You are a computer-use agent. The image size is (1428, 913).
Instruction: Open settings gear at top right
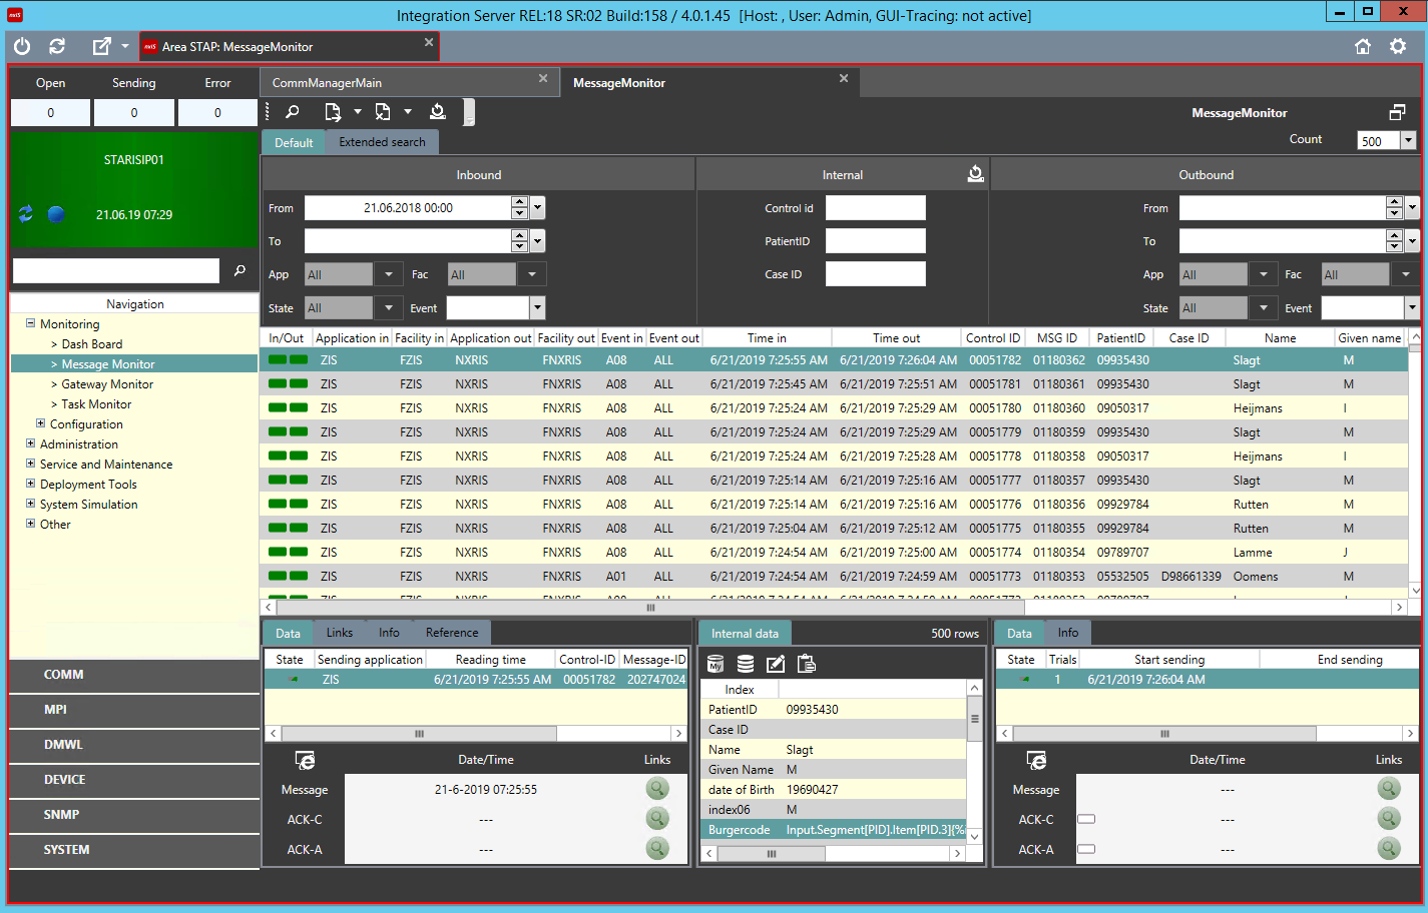point(1398,46)
